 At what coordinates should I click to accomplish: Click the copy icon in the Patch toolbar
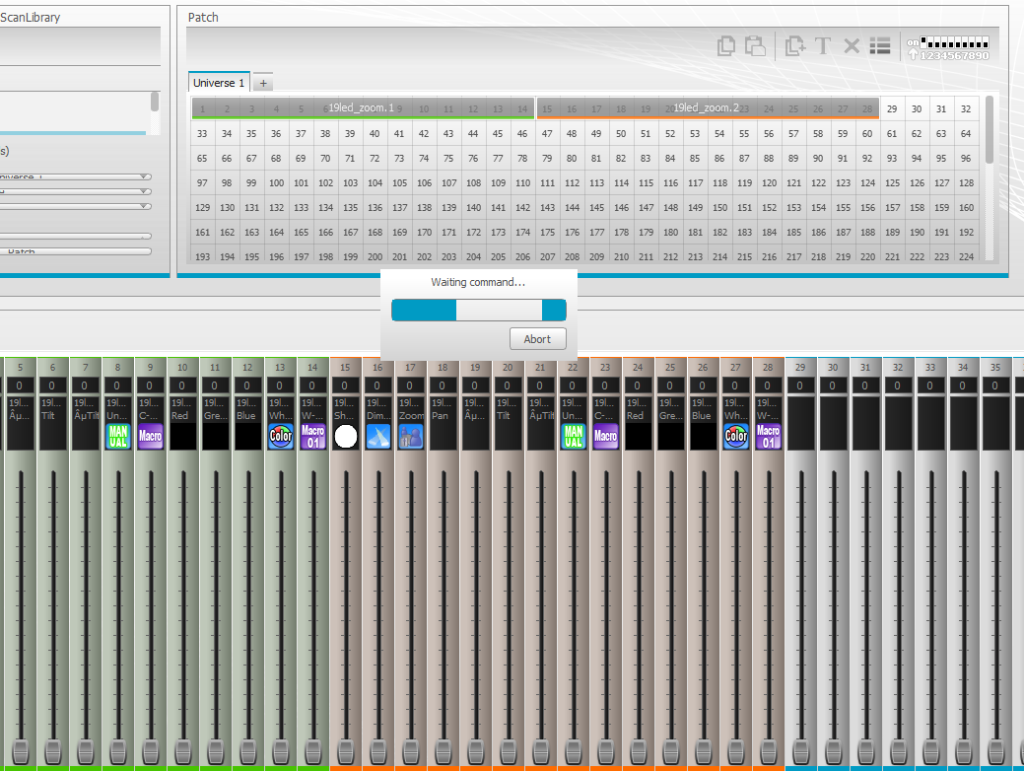tap(726, 45)
